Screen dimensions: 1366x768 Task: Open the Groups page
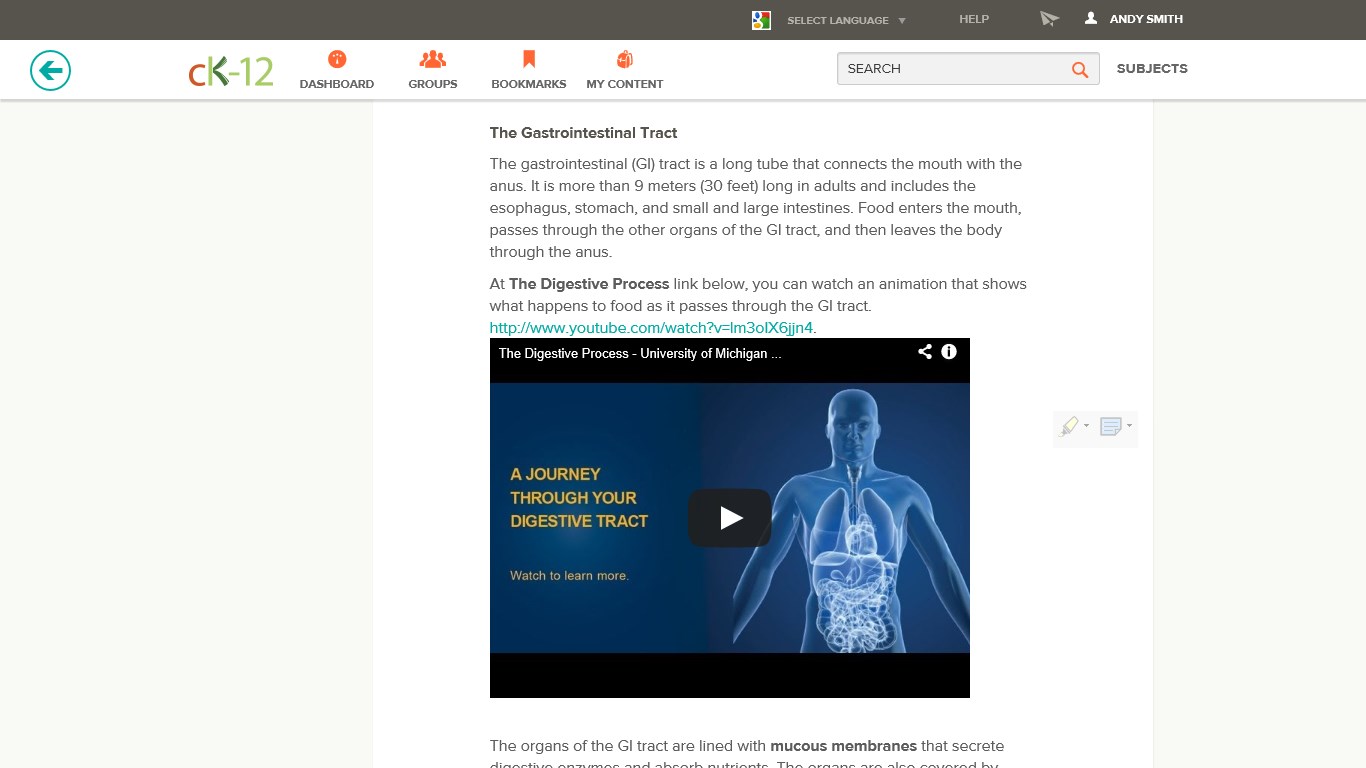(x=432, y=70)
